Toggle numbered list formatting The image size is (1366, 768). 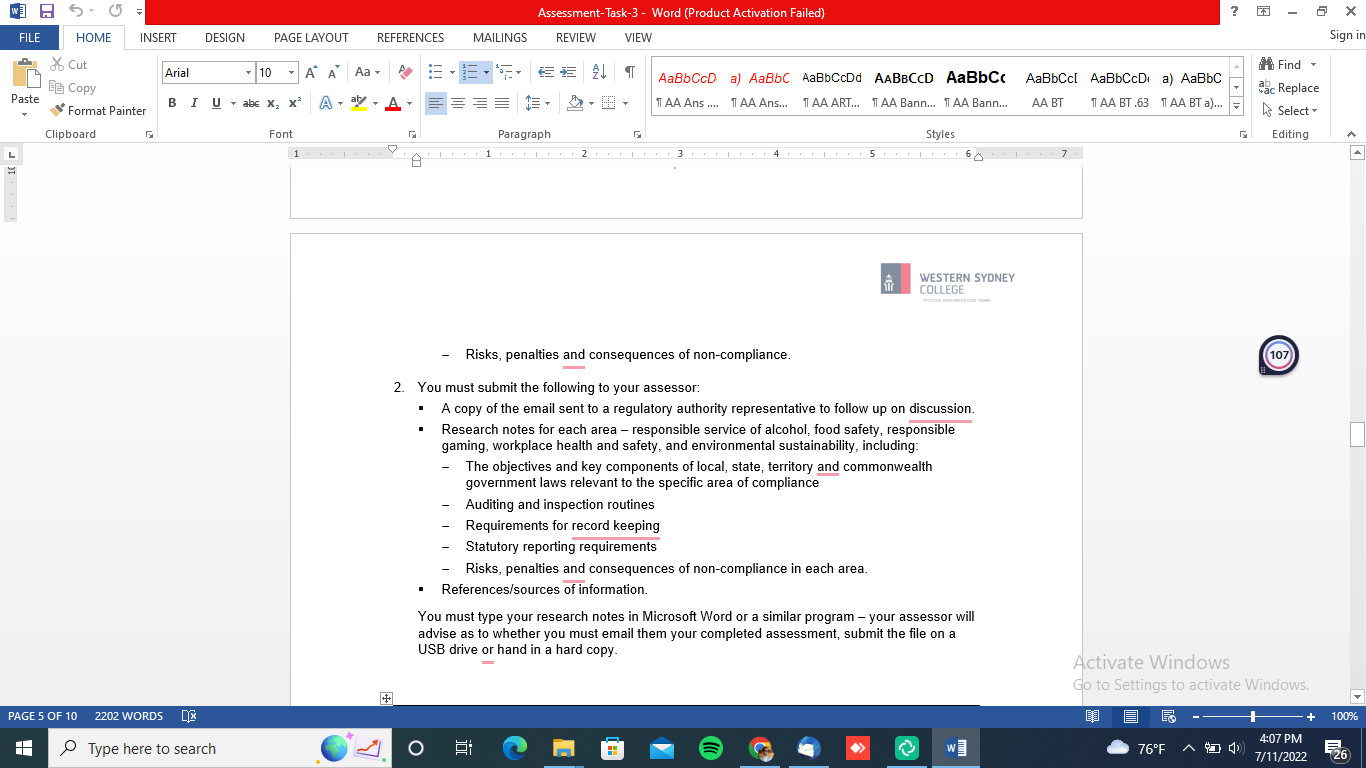(x=470, y=73)
